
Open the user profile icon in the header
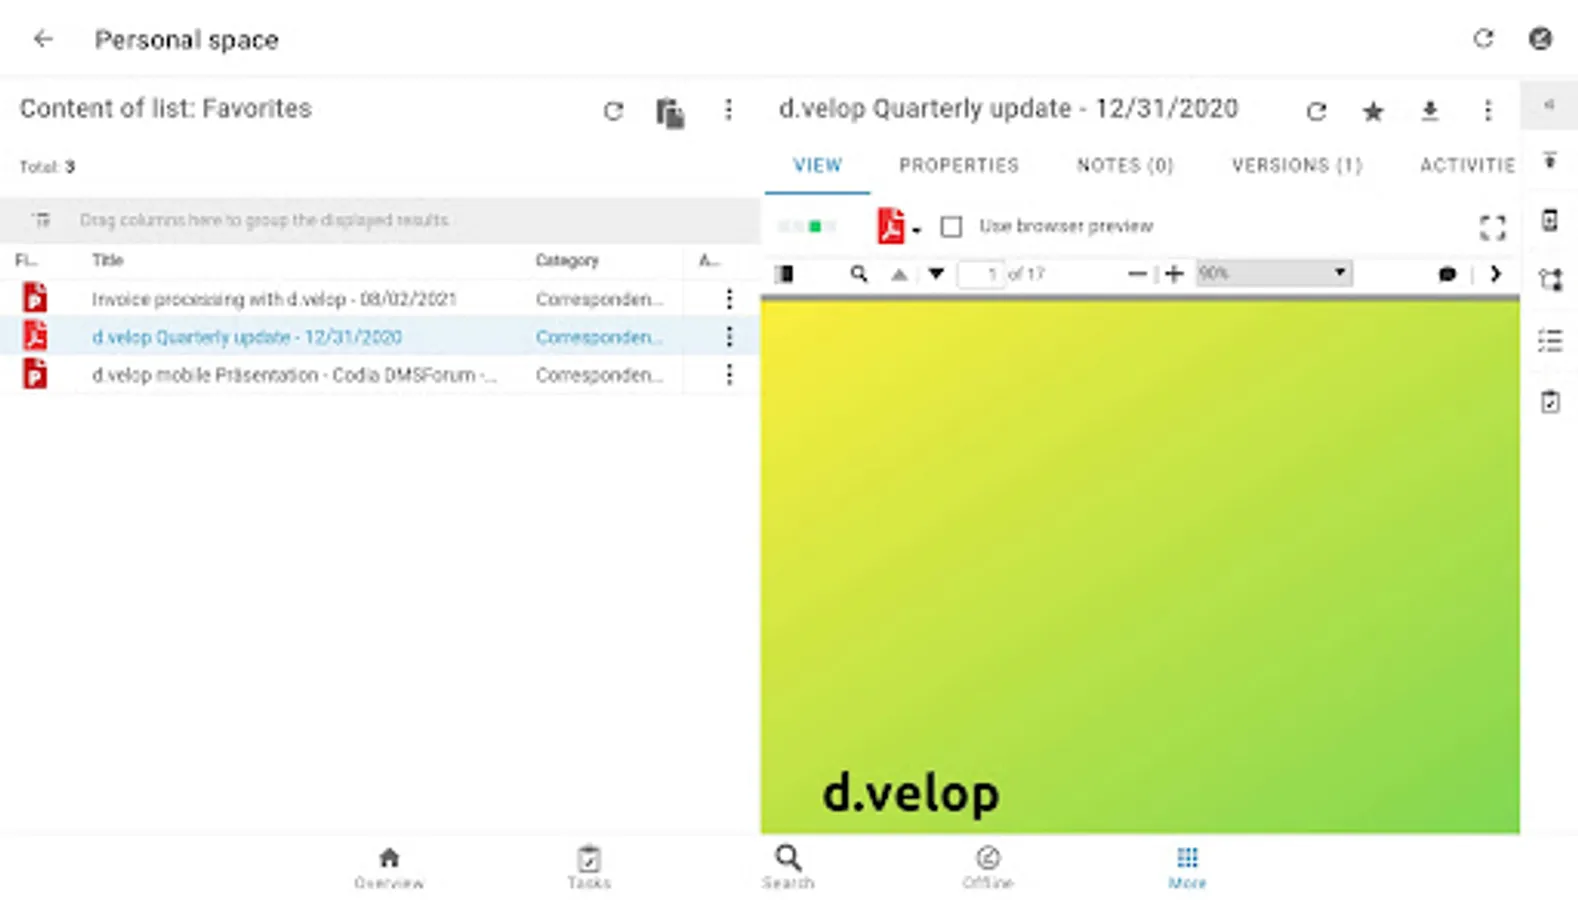pyautogui.click(x=1541, y=38)
